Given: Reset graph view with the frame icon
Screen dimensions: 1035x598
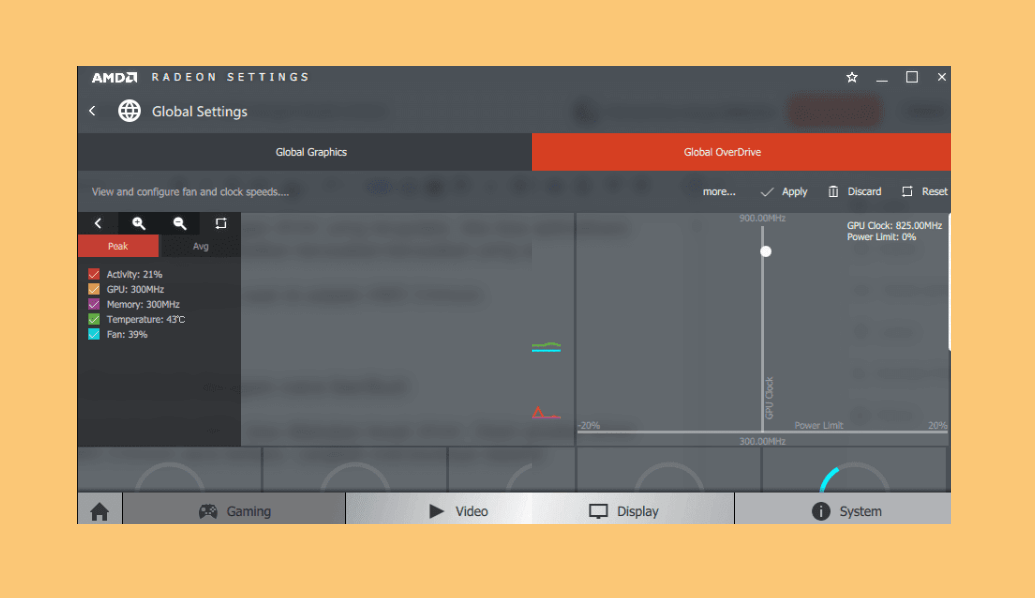Looking at the screenshot, I should click(x=220, y=223).
